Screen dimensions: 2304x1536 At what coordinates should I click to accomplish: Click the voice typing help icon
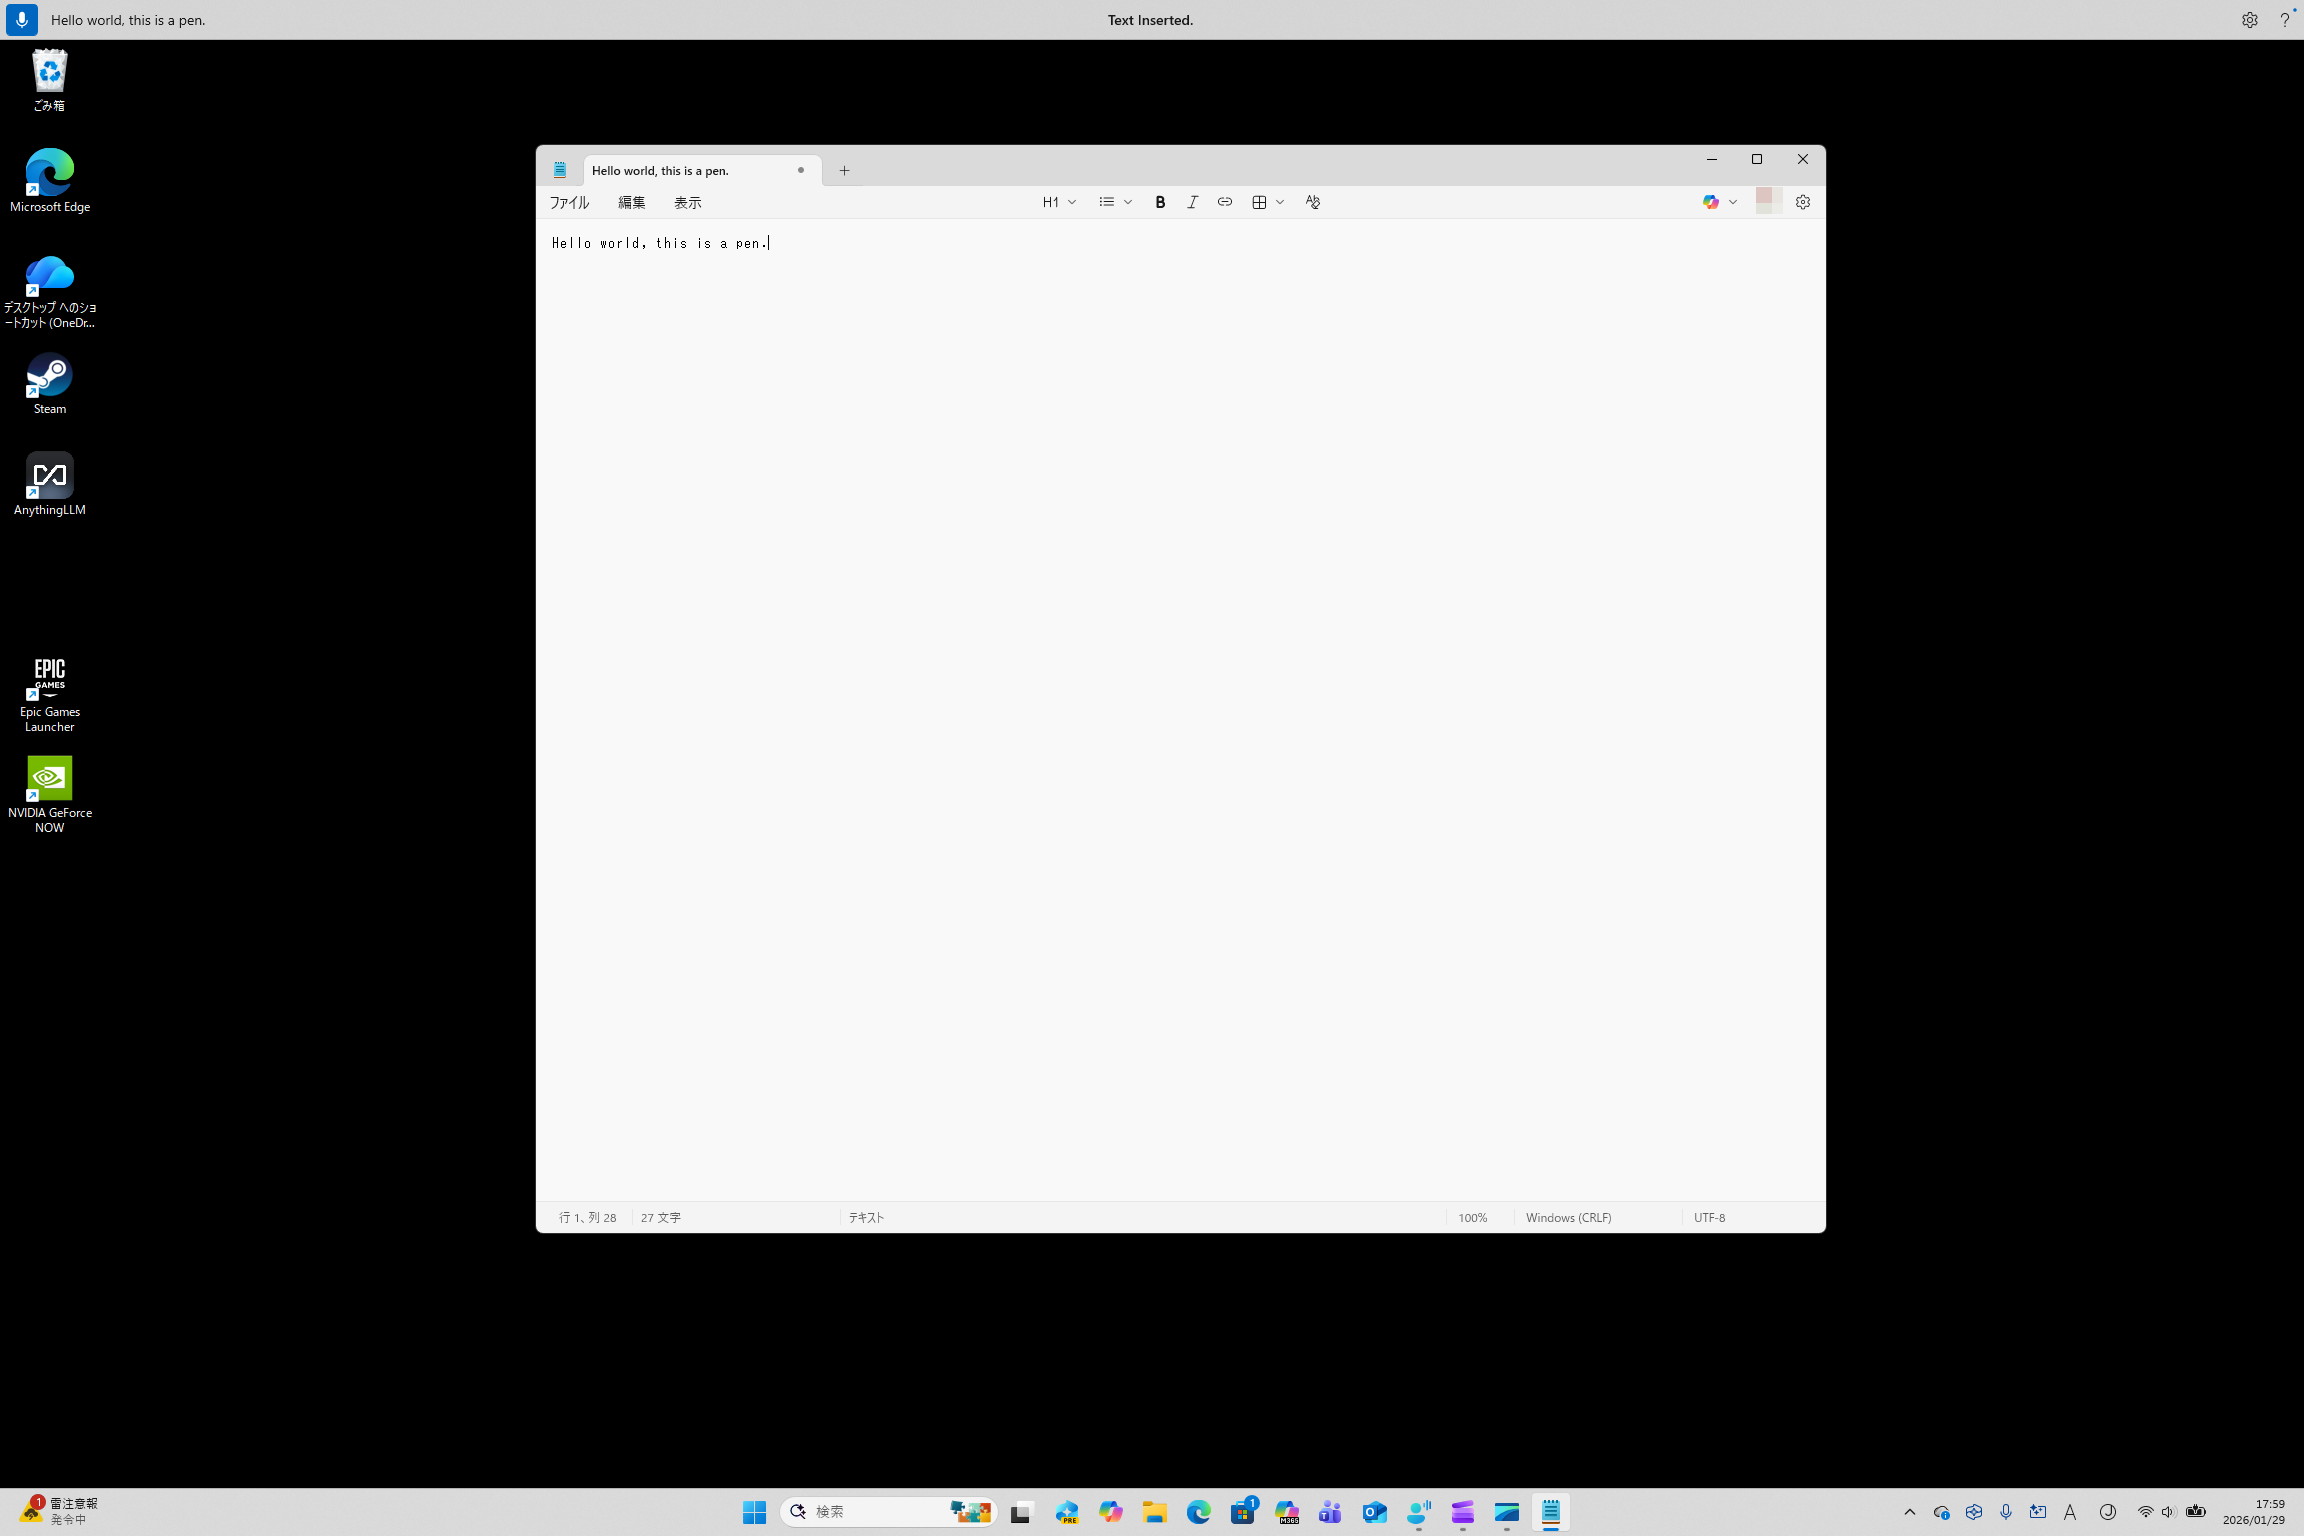pos(2284,20)
